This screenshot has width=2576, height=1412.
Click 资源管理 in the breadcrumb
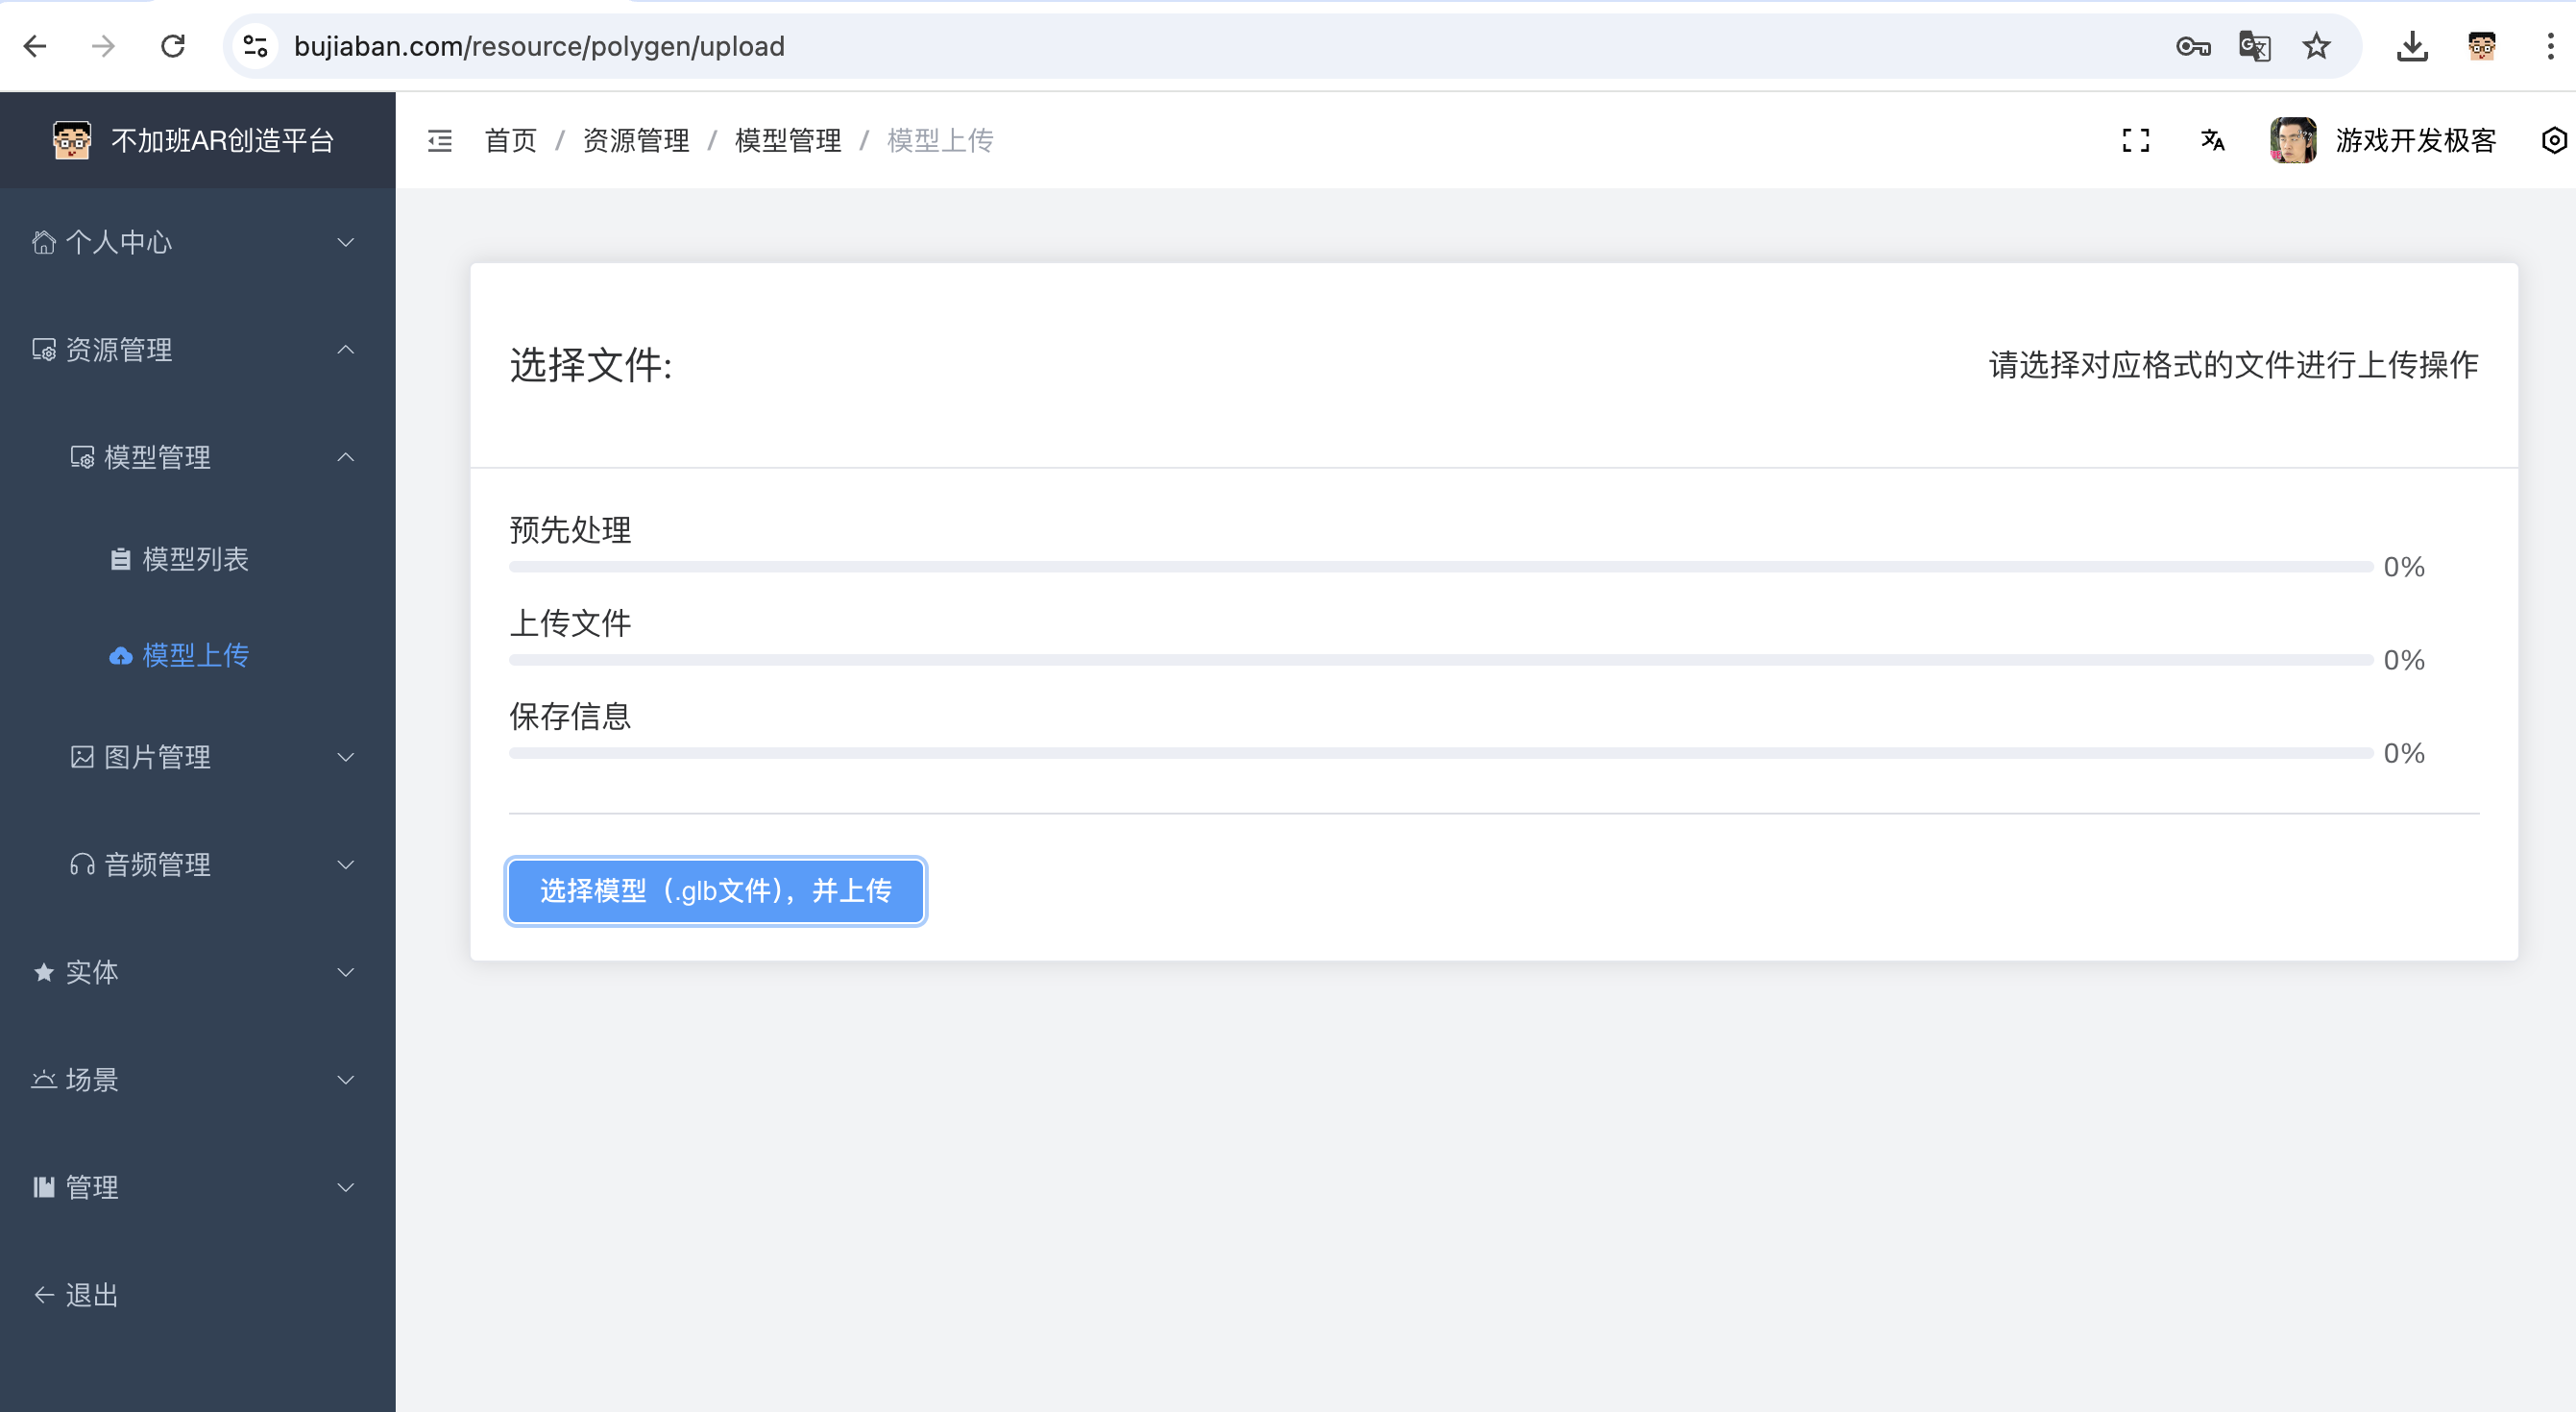[636, 140]
